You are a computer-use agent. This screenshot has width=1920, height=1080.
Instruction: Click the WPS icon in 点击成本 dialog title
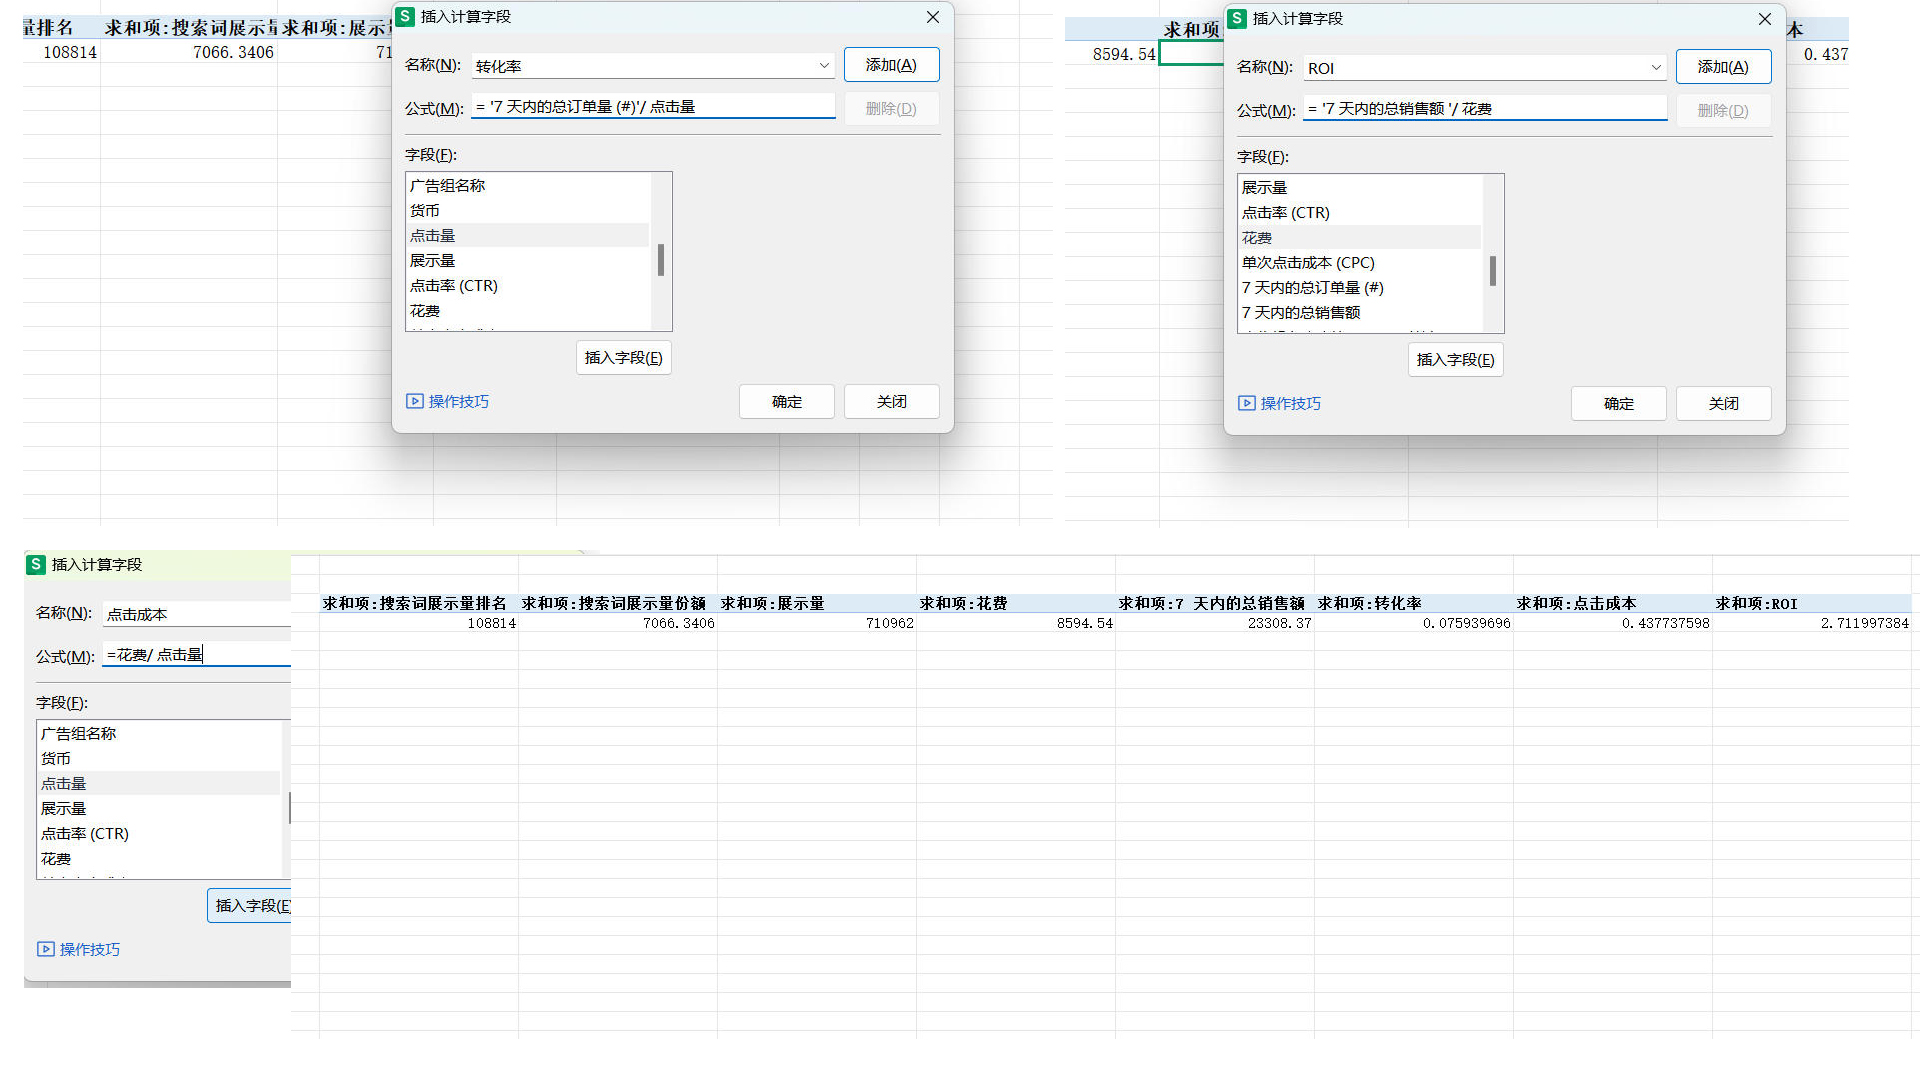36,565
